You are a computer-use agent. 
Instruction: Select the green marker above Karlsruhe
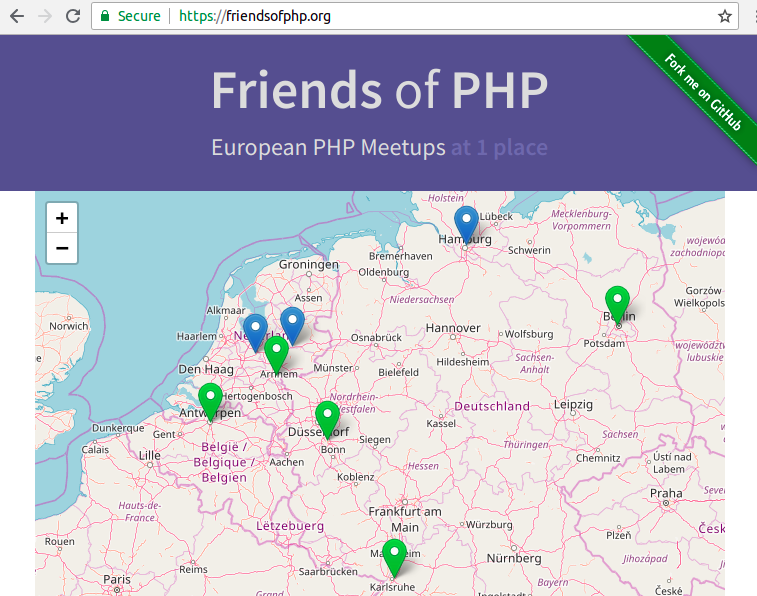(394, 558)
